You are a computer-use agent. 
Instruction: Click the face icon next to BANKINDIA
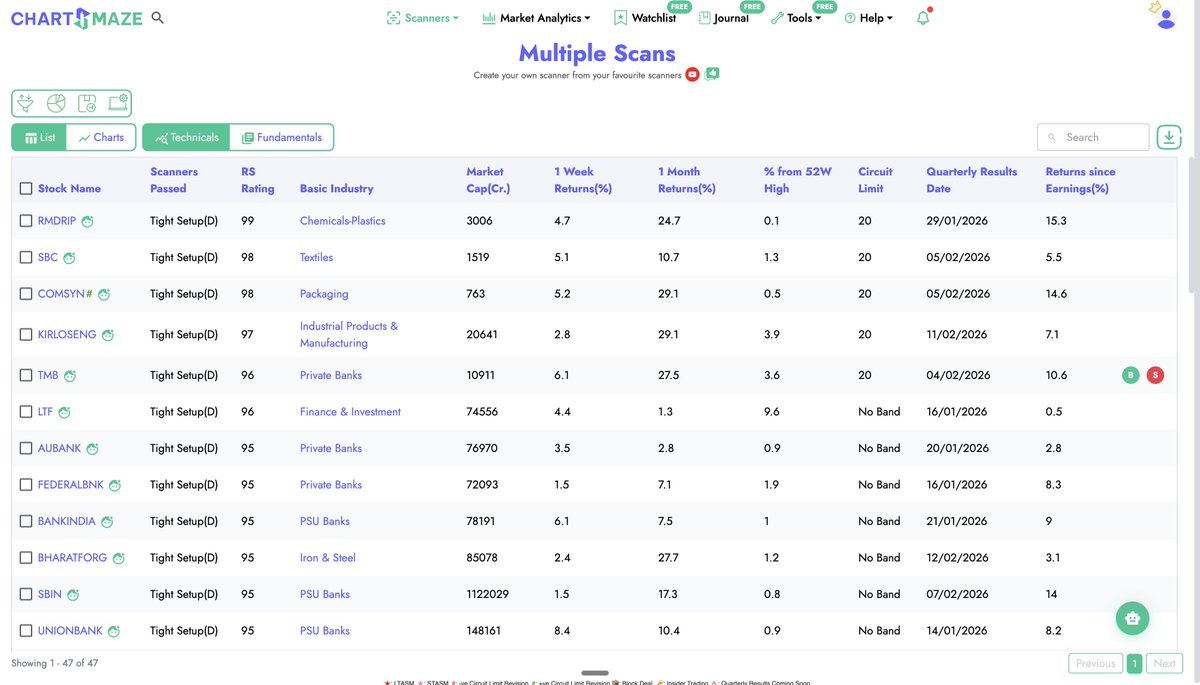(x=107, y=522)
